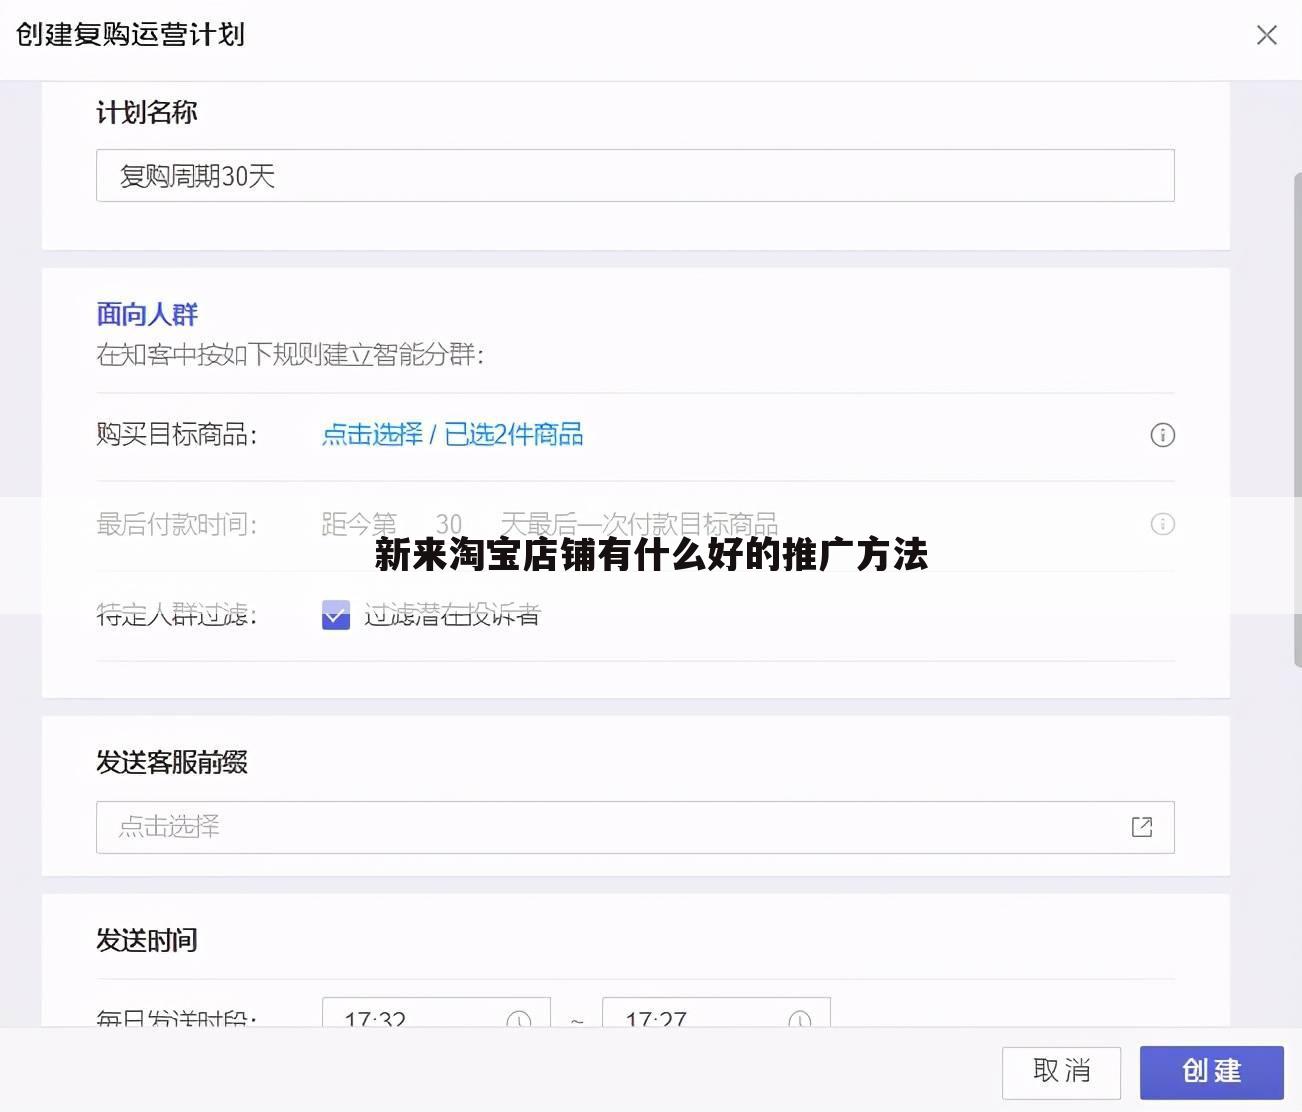Open the 发送客服前缀 selection field
The height and width of the screenshot is (1112, 1302).
[635, 827]
